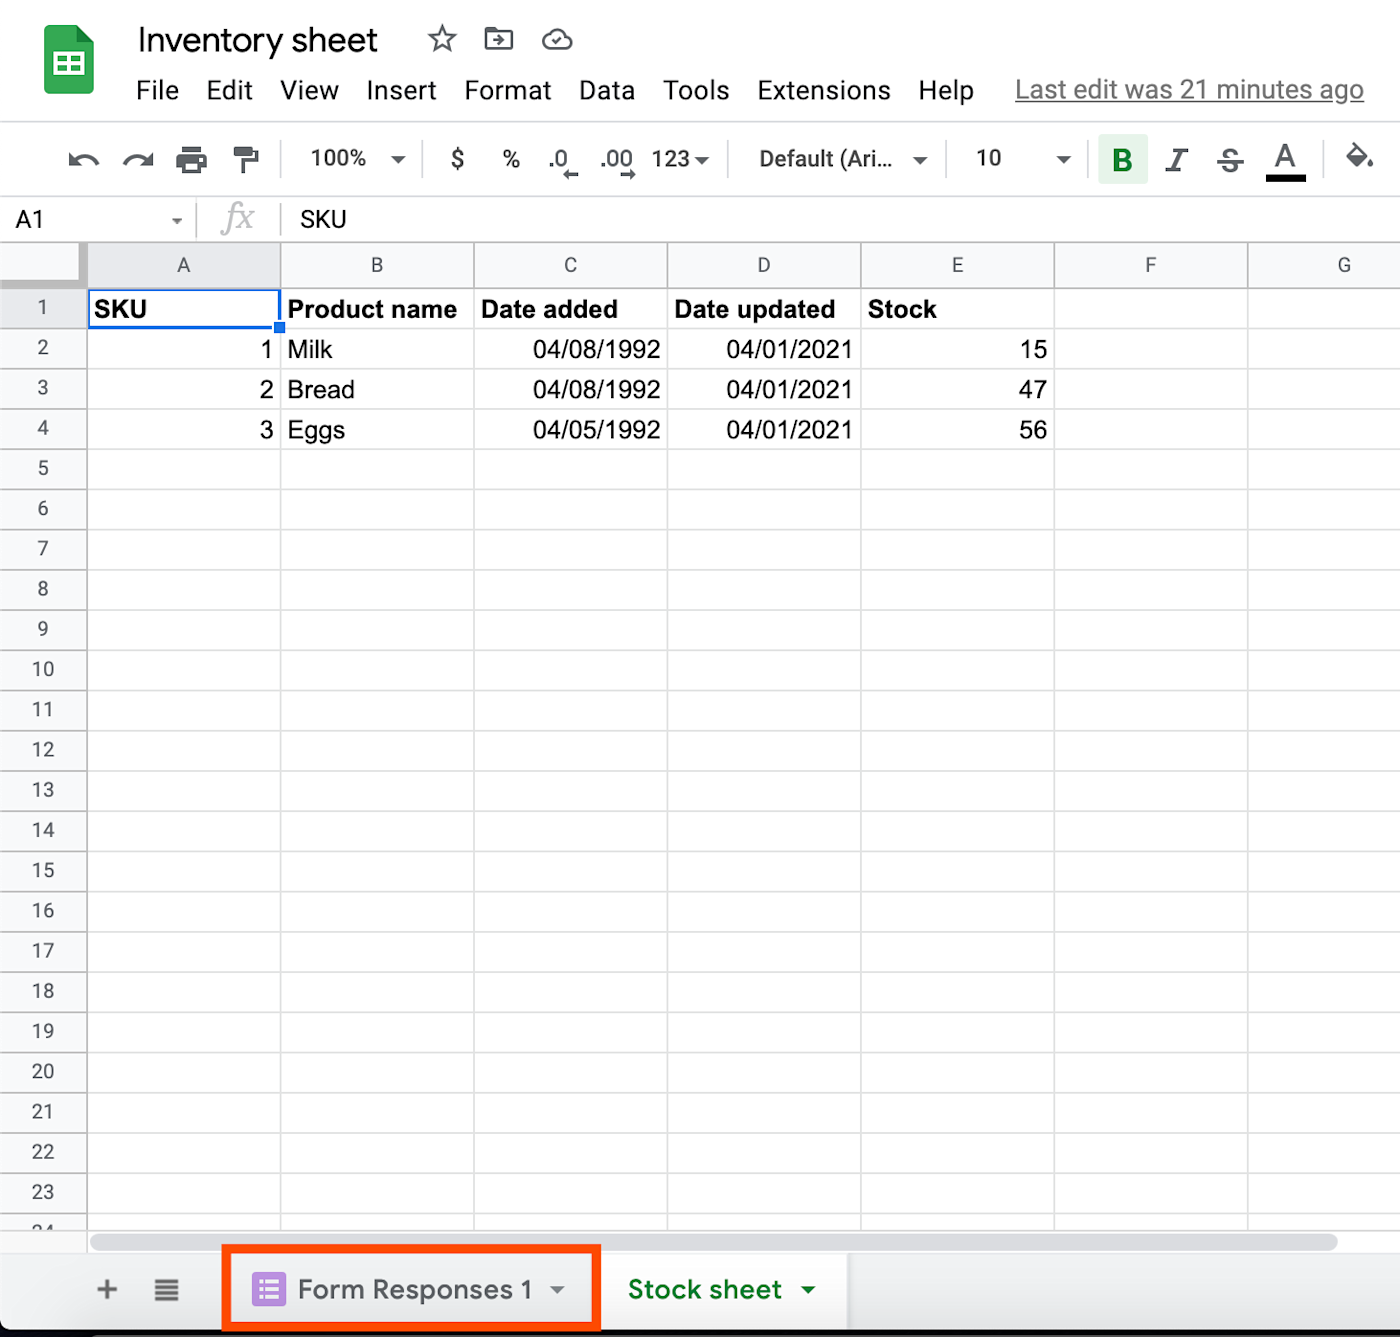Select column C header

[571, 265]
